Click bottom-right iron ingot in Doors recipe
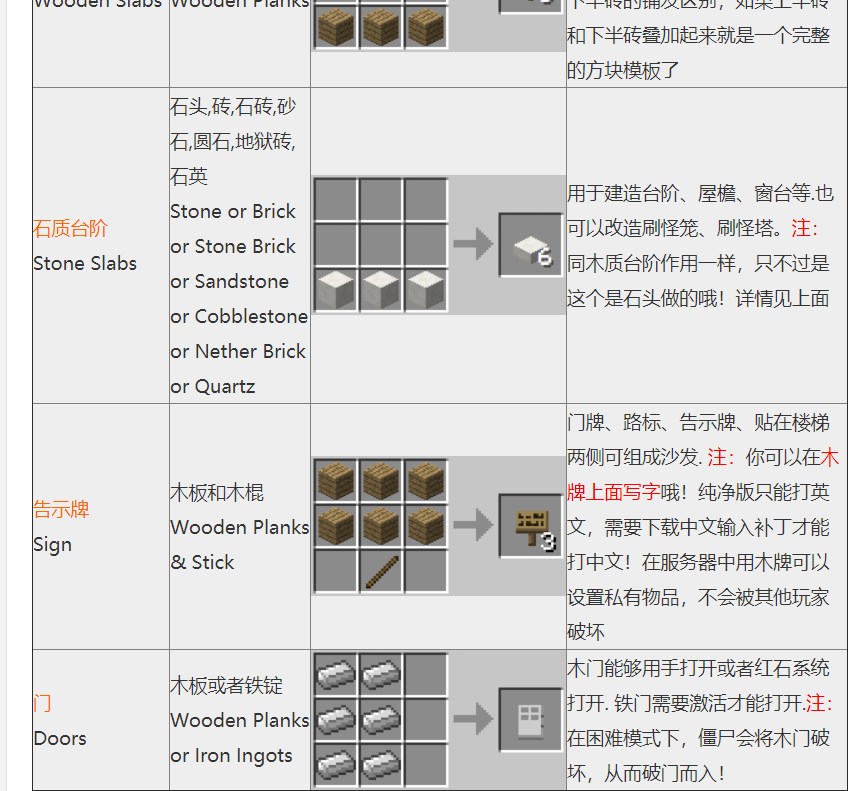 coord(381,764)
